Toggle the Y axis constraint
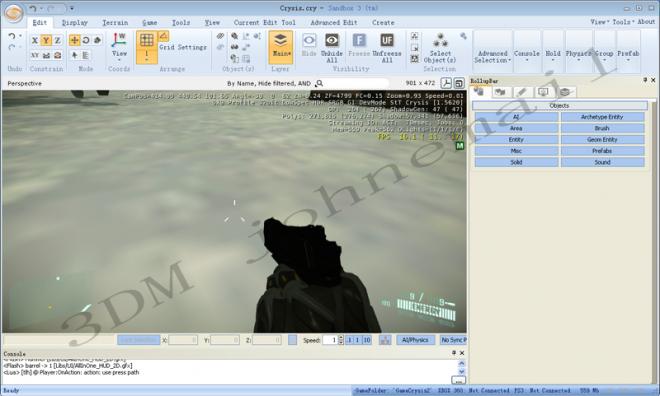This screenshot has width=660, height=396. (46, 40)
